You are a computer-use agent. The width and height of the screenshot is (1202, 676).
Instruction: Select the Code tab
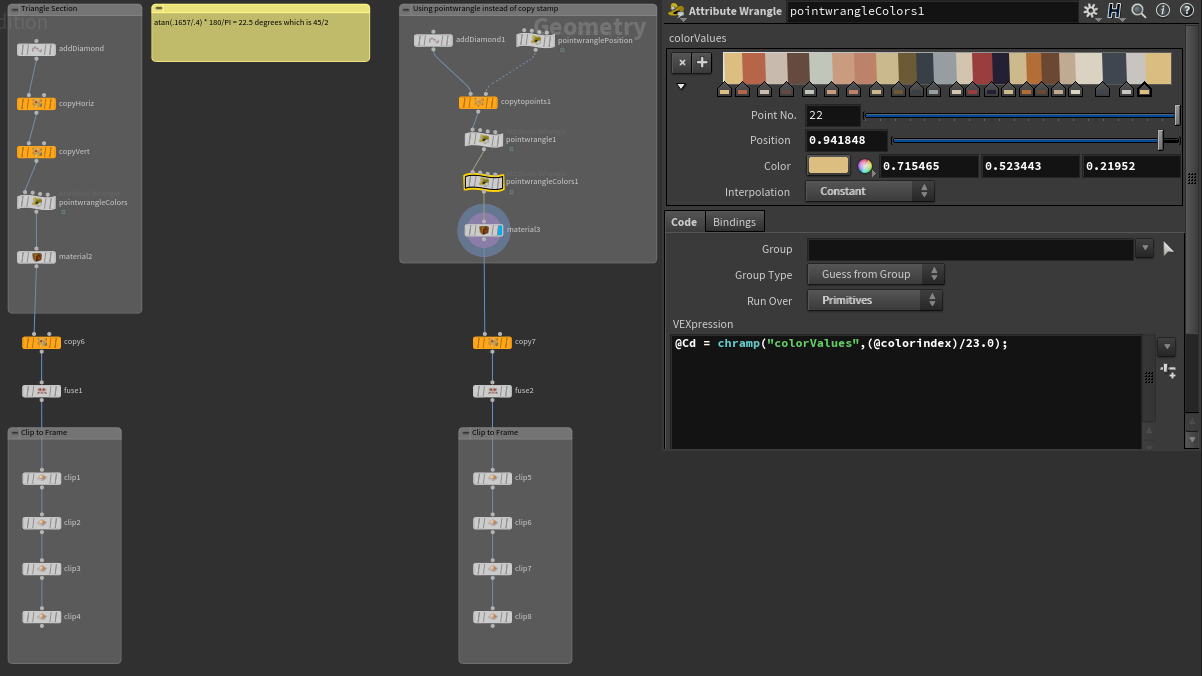684,222
